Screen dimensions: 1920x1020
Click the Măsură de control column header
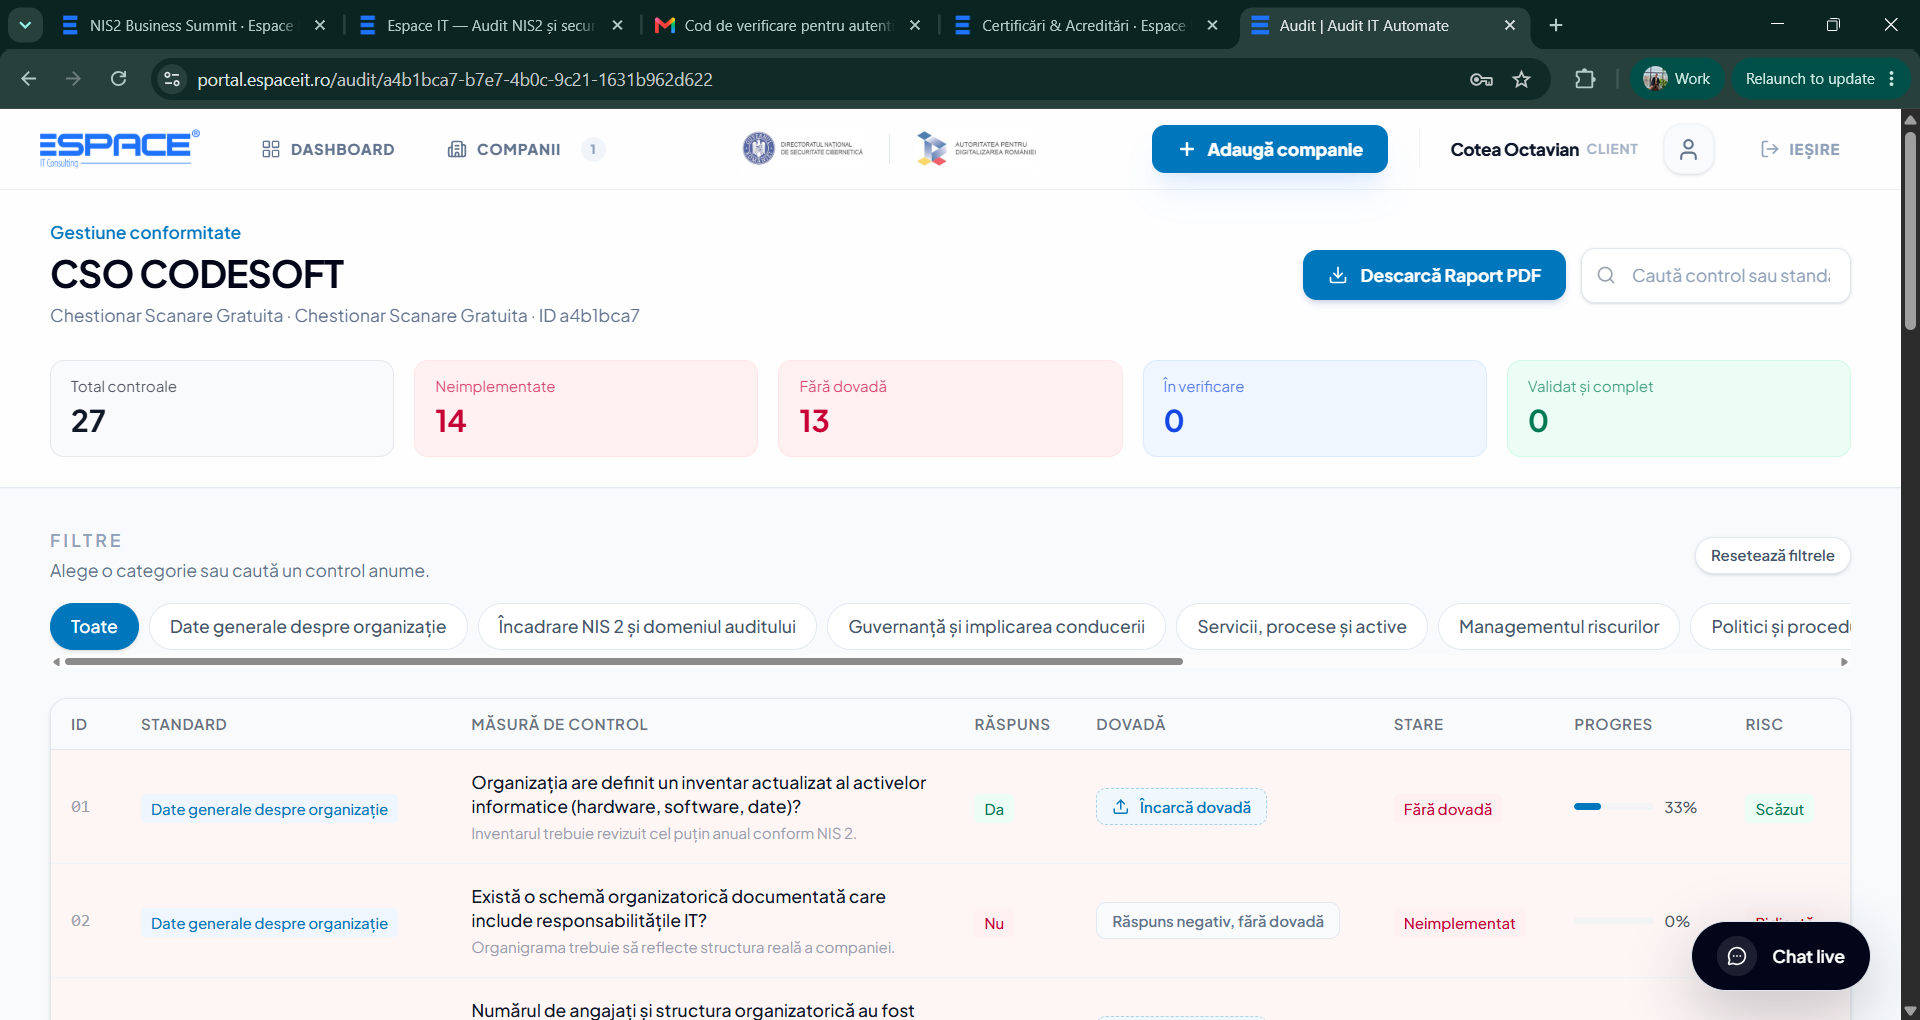point(559,724)
